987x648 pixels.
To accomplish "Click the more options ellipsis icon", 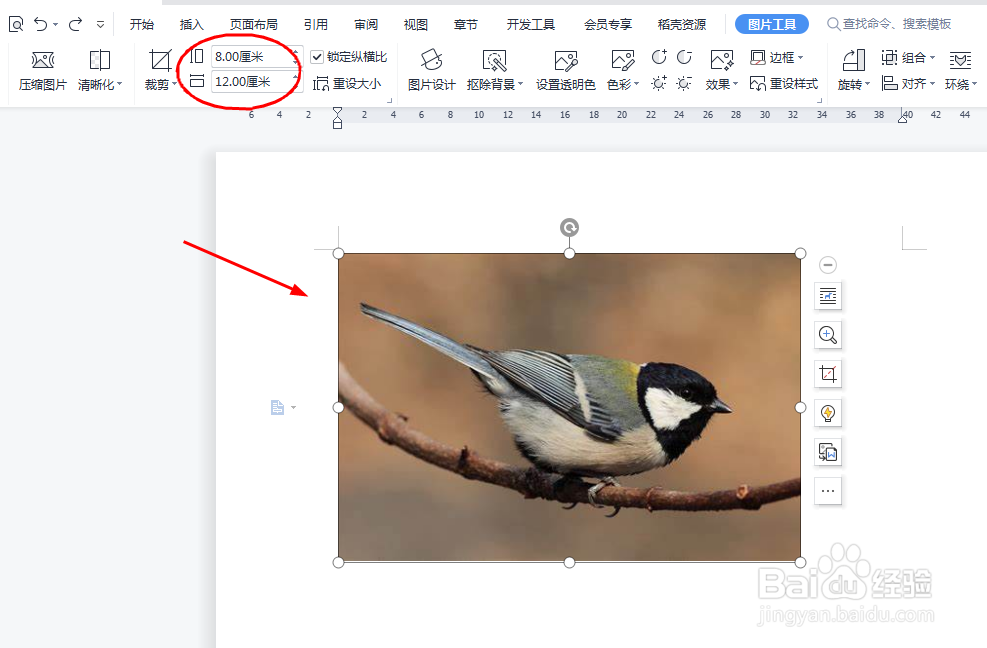I will [x=828, y=491].
